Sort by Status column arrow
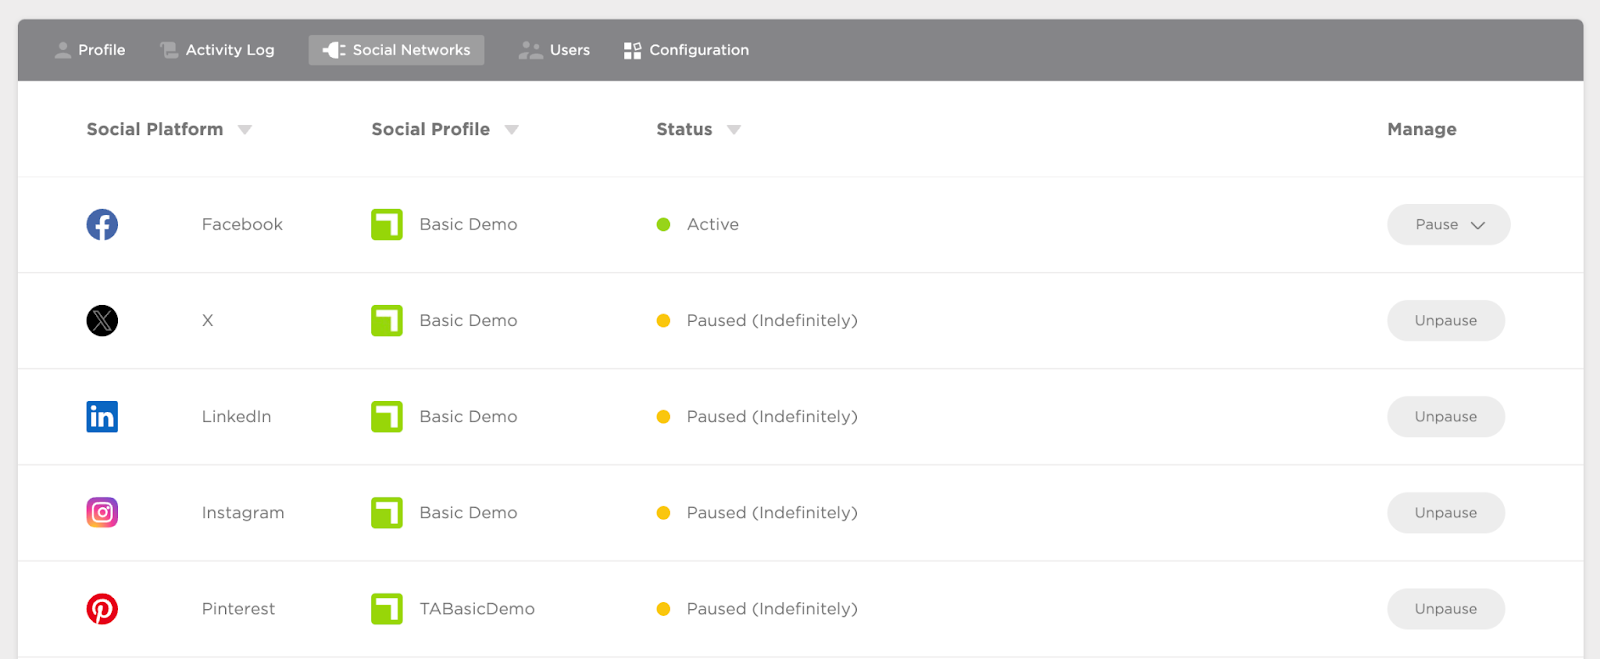1600x659 pixels. (x=734, y=130)
